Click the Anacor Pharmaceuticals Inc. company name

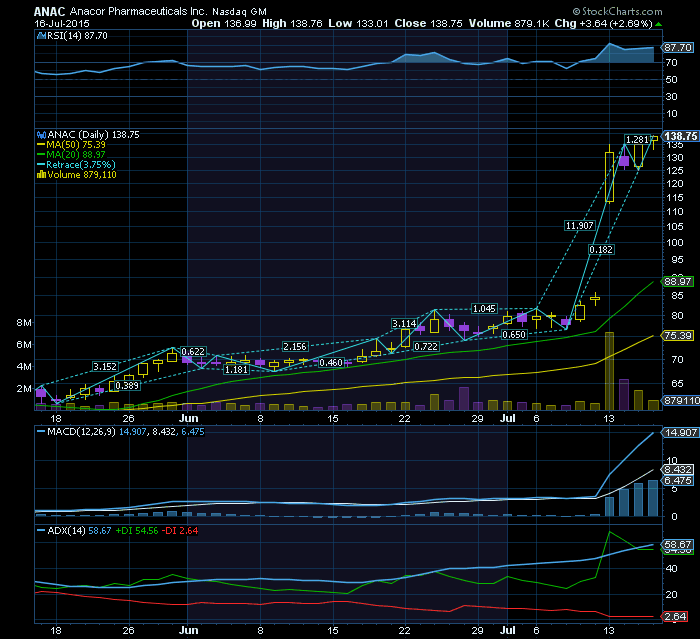pos(138,12)
